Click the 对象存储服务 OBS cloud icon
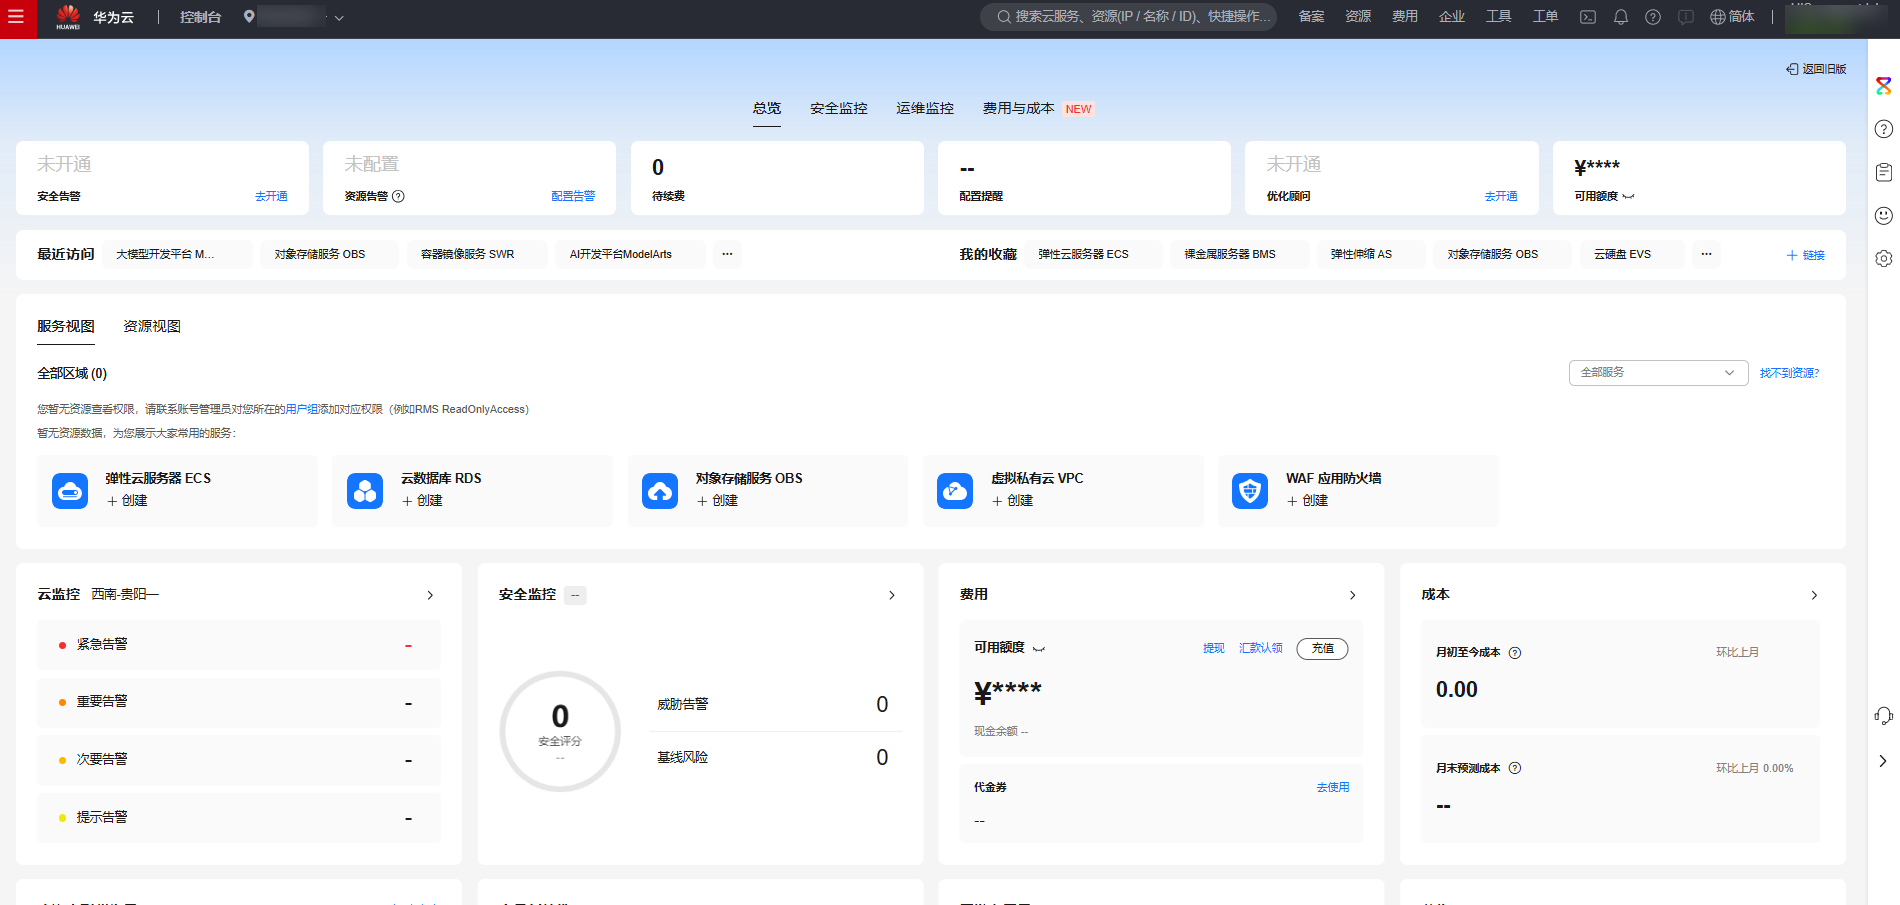The image size is (1900, 905). click(x=660, y=491)
